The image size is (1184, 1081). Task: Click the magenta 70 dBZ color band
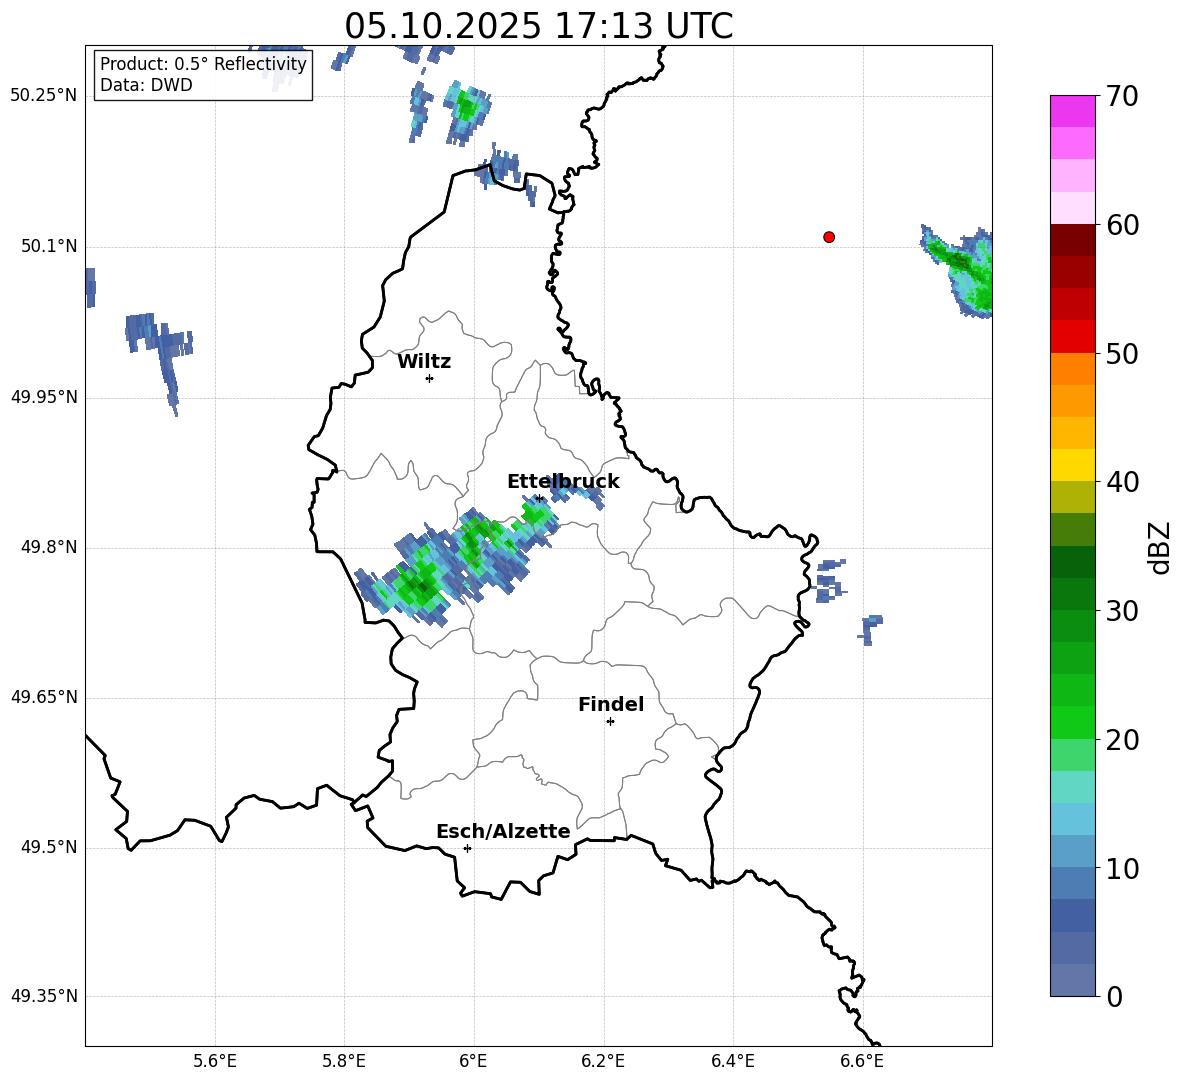coord(1072,111)
